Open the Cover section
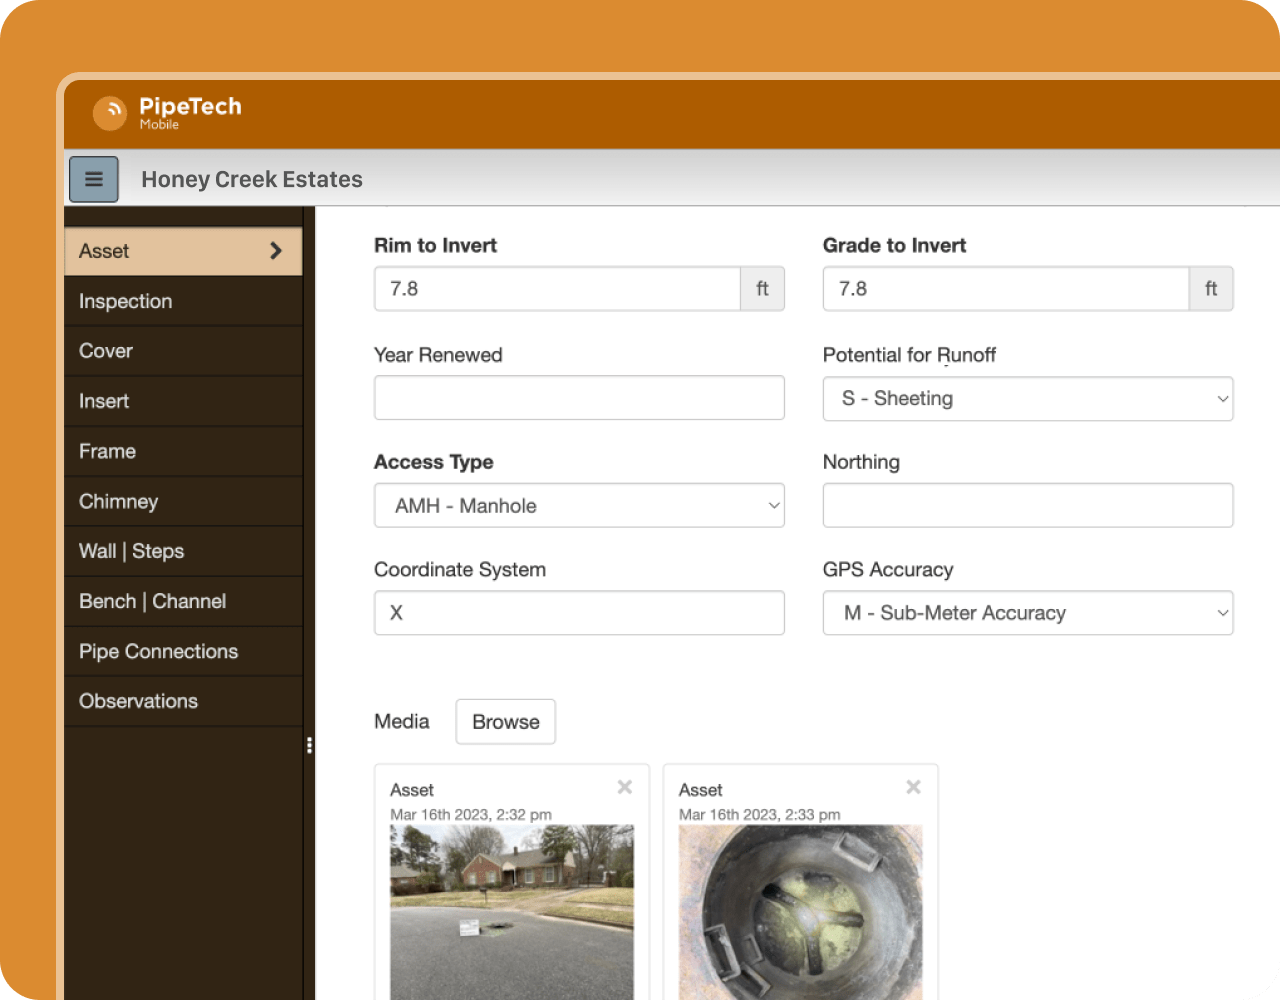This screenshot has height=1000, width=1280. (106, 351)
